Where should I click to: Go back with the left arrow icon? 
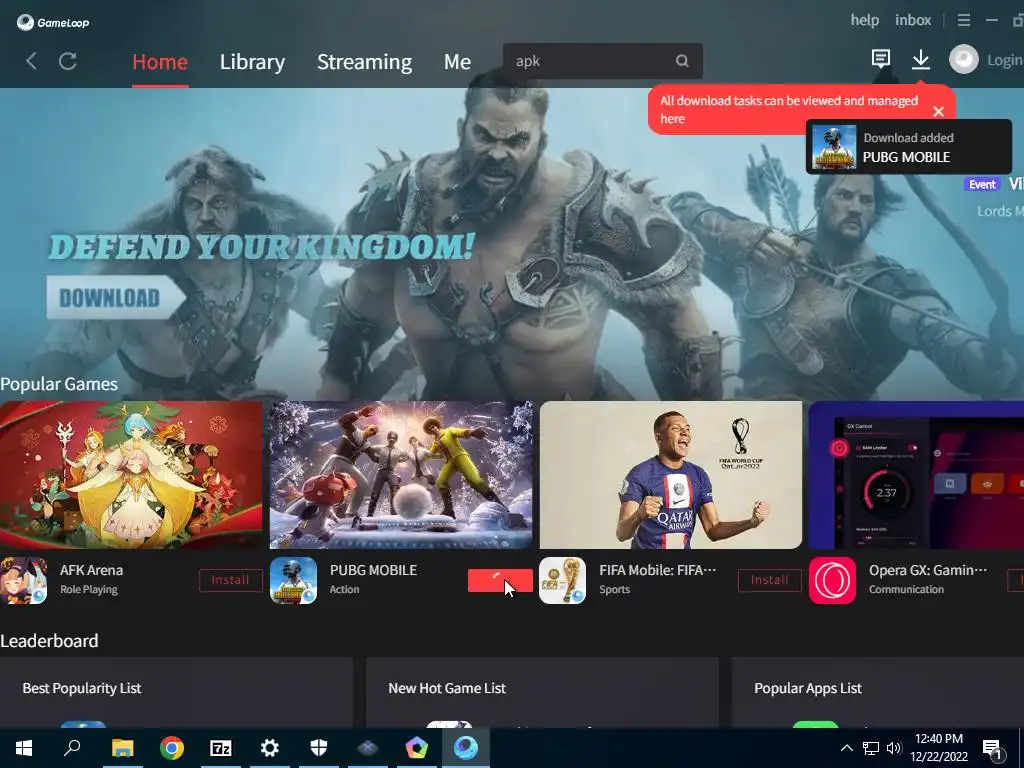[x=31, y=61]
